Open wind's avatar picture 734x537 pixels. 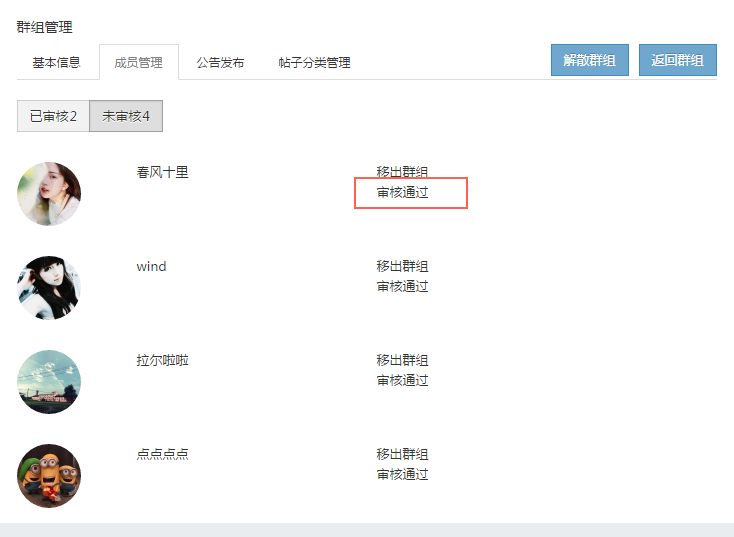click(x=49, y=288)
